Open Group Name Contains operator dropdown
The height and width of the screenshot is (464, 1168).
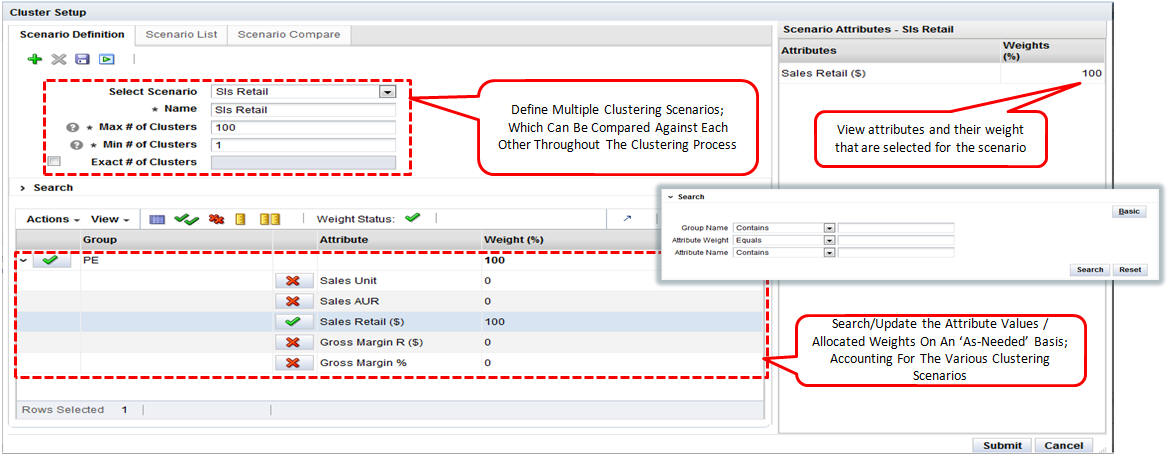(x=828, y=228)
